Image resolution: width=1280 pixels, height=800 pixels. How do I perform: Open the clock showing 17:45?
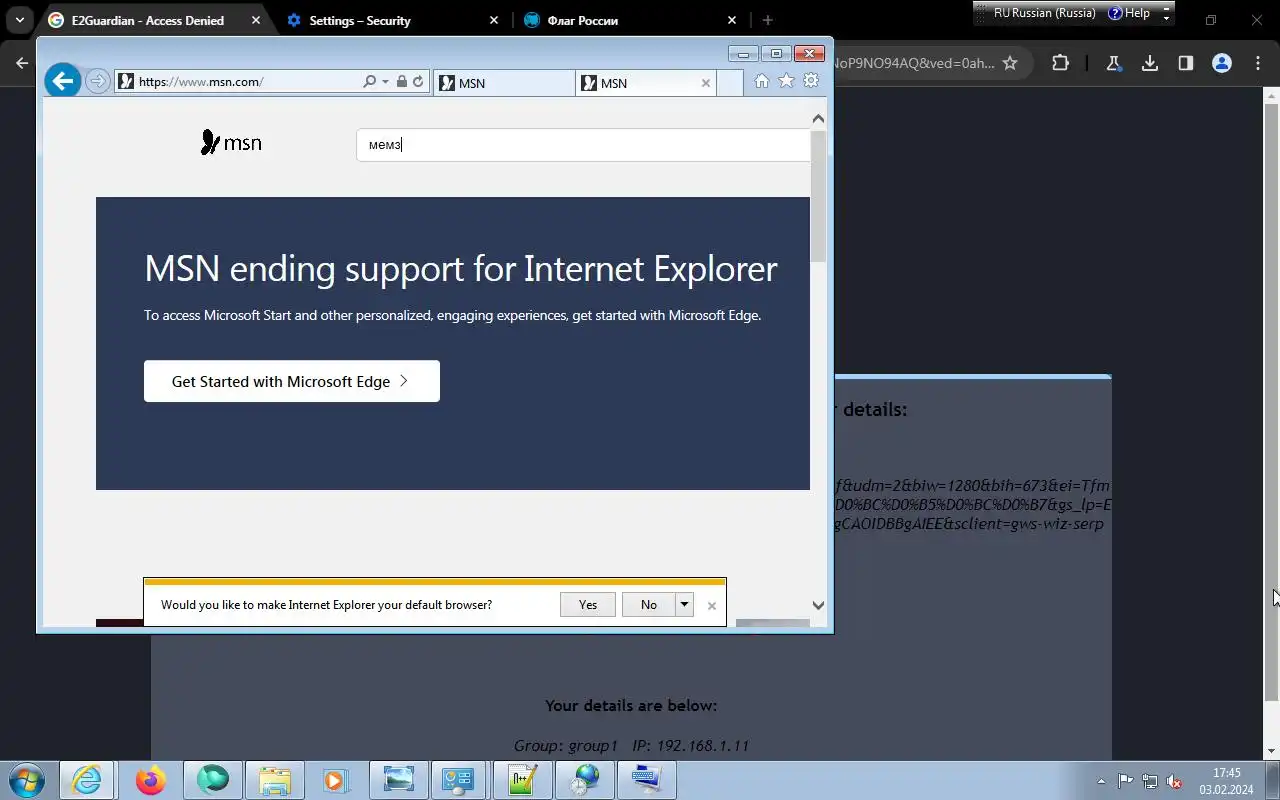(x=1227, y=781)
